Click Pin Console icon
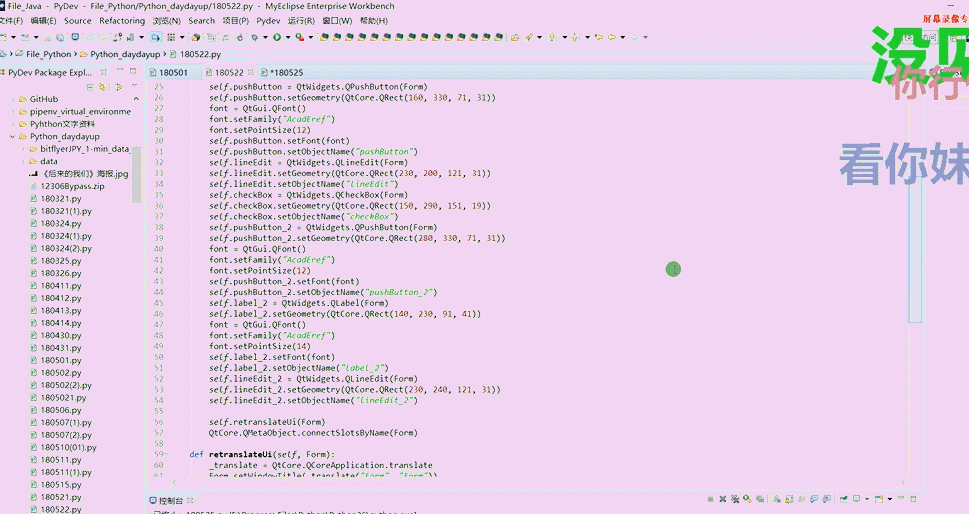969x514 pixels. 844,499
